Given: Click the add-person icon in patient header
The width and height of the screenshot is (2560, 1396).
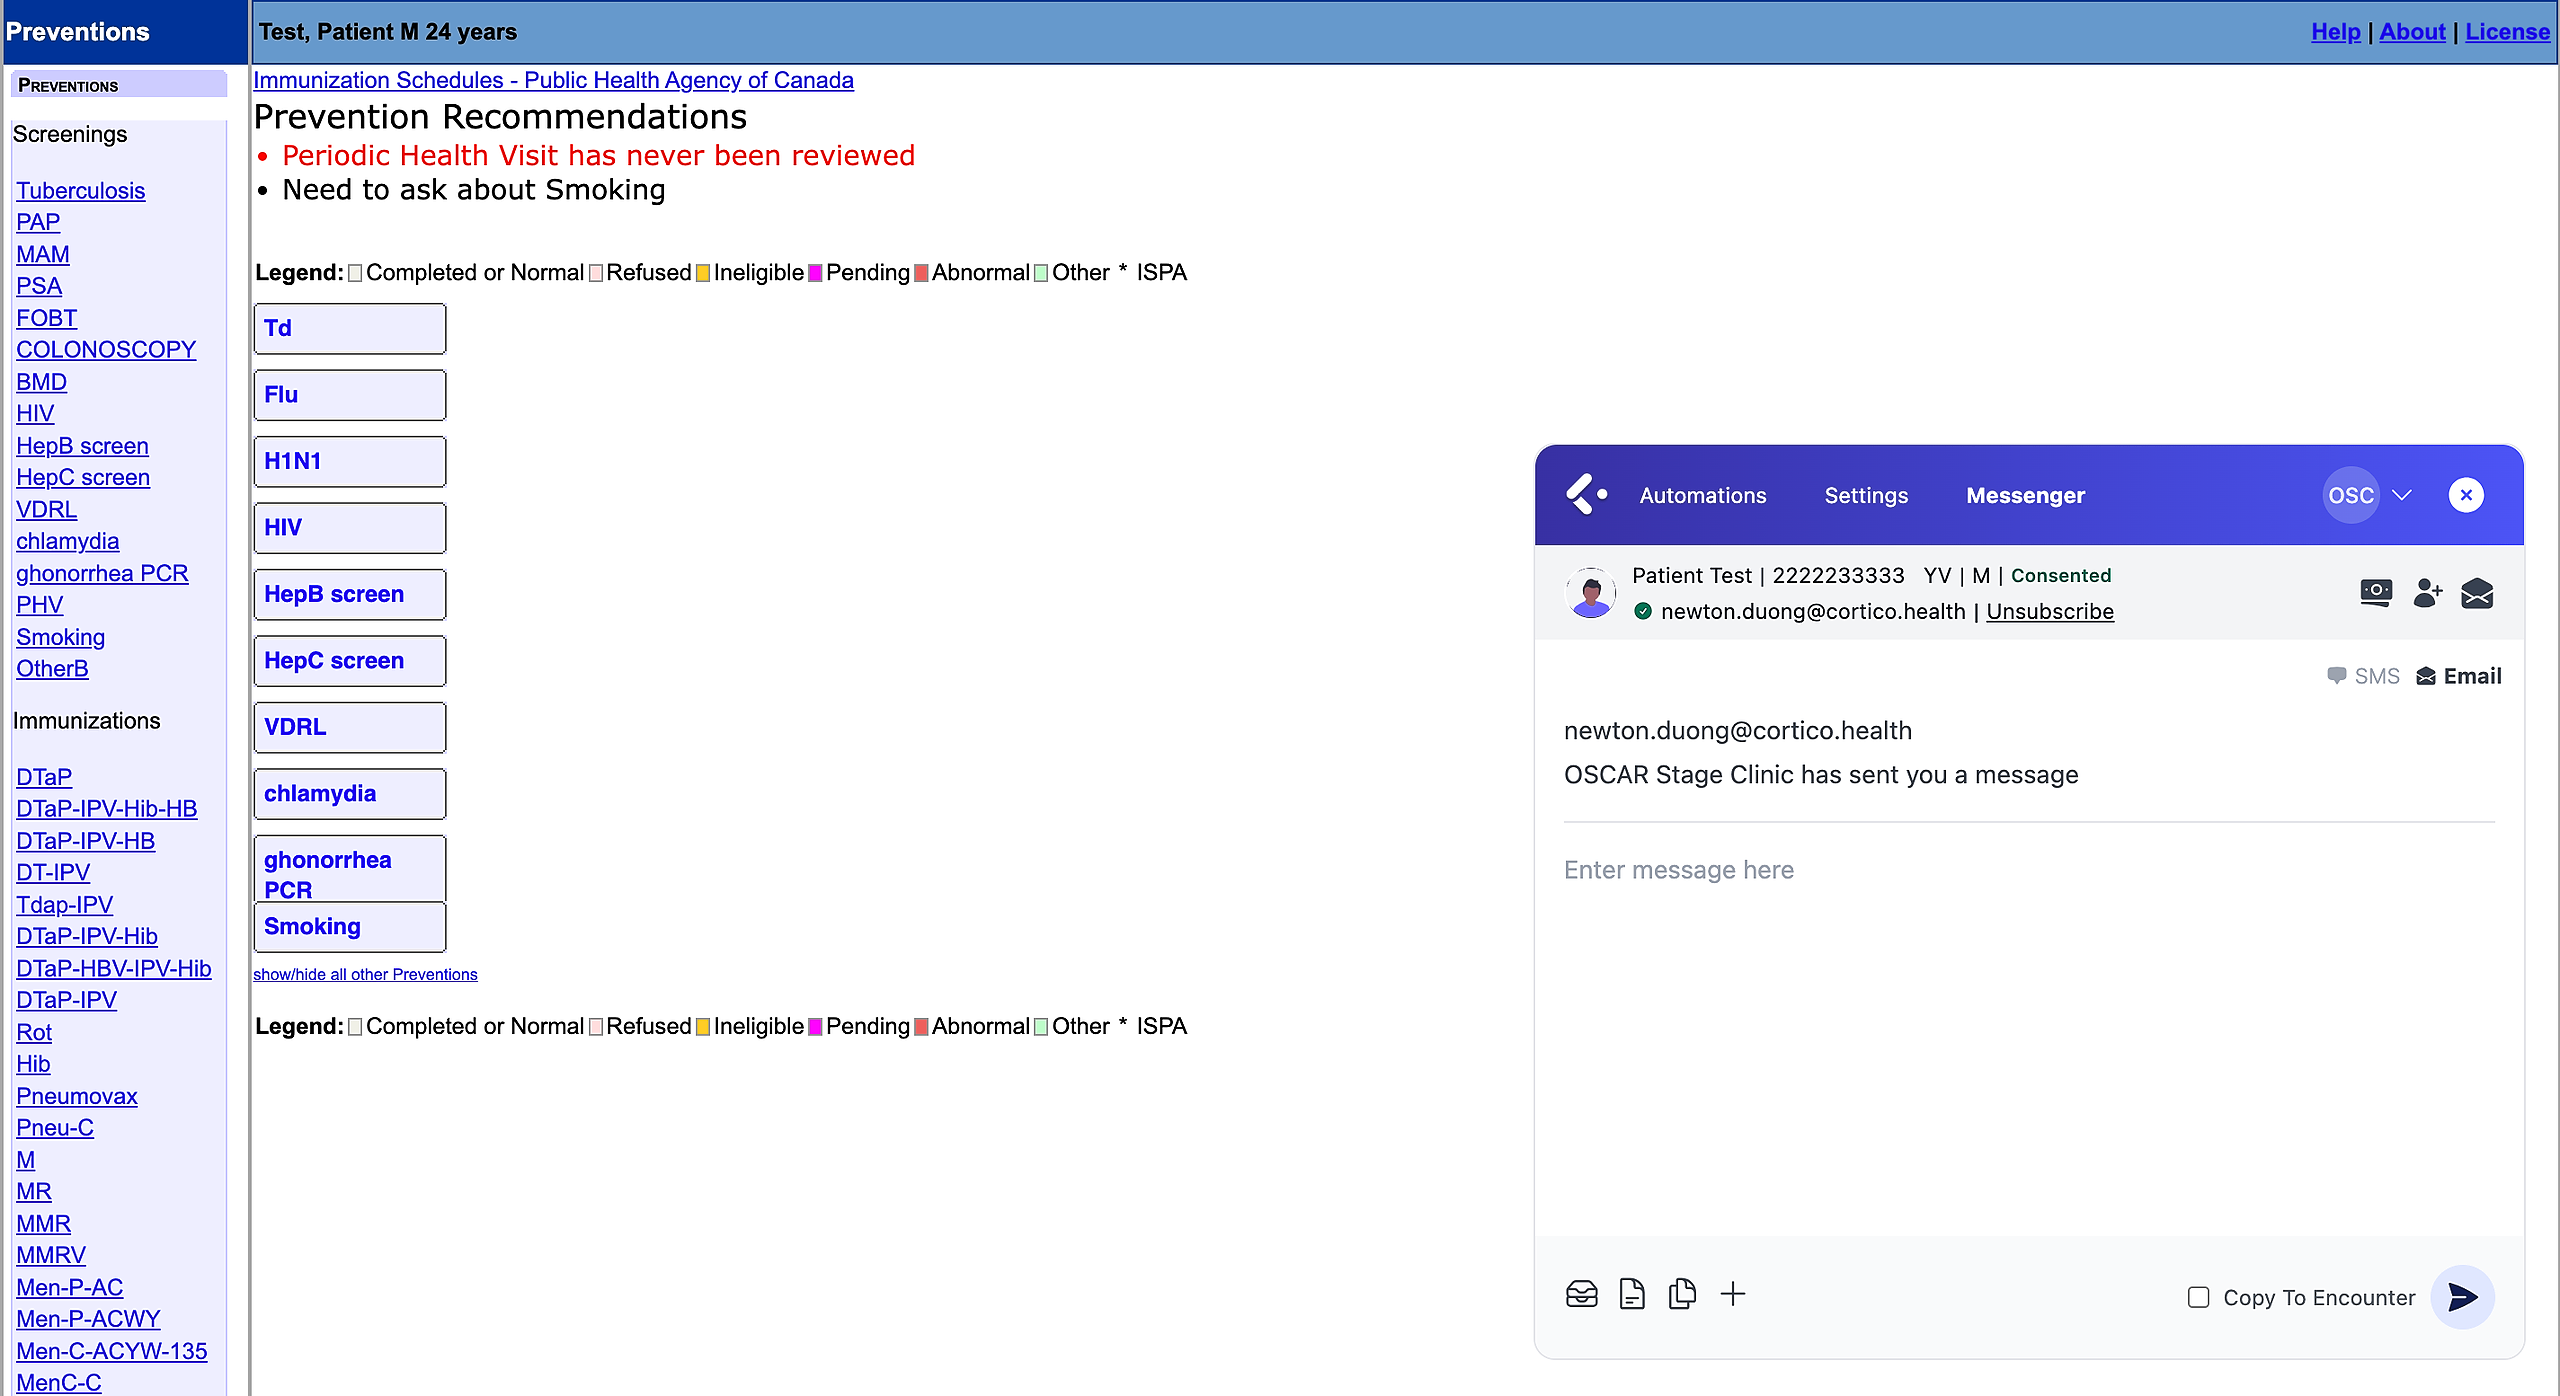Looking at the screenshot, I should click(x=2427, y=593).
